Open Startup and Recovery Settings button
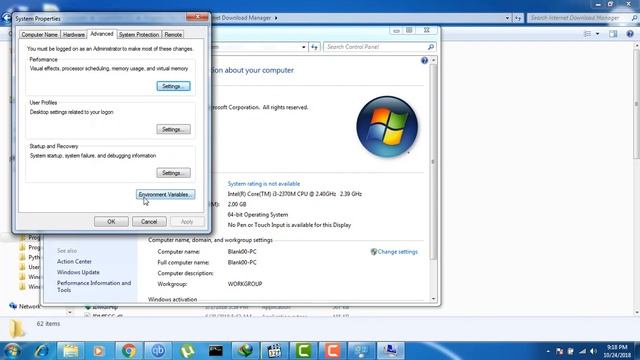This screenshot has width=640, height=360. 173,173
